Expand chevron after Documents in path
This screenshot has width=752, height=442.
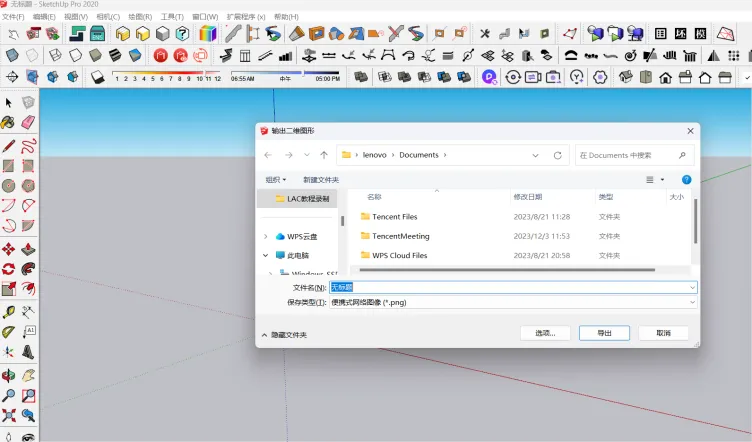pyautogui.click(x=445, y=155)
